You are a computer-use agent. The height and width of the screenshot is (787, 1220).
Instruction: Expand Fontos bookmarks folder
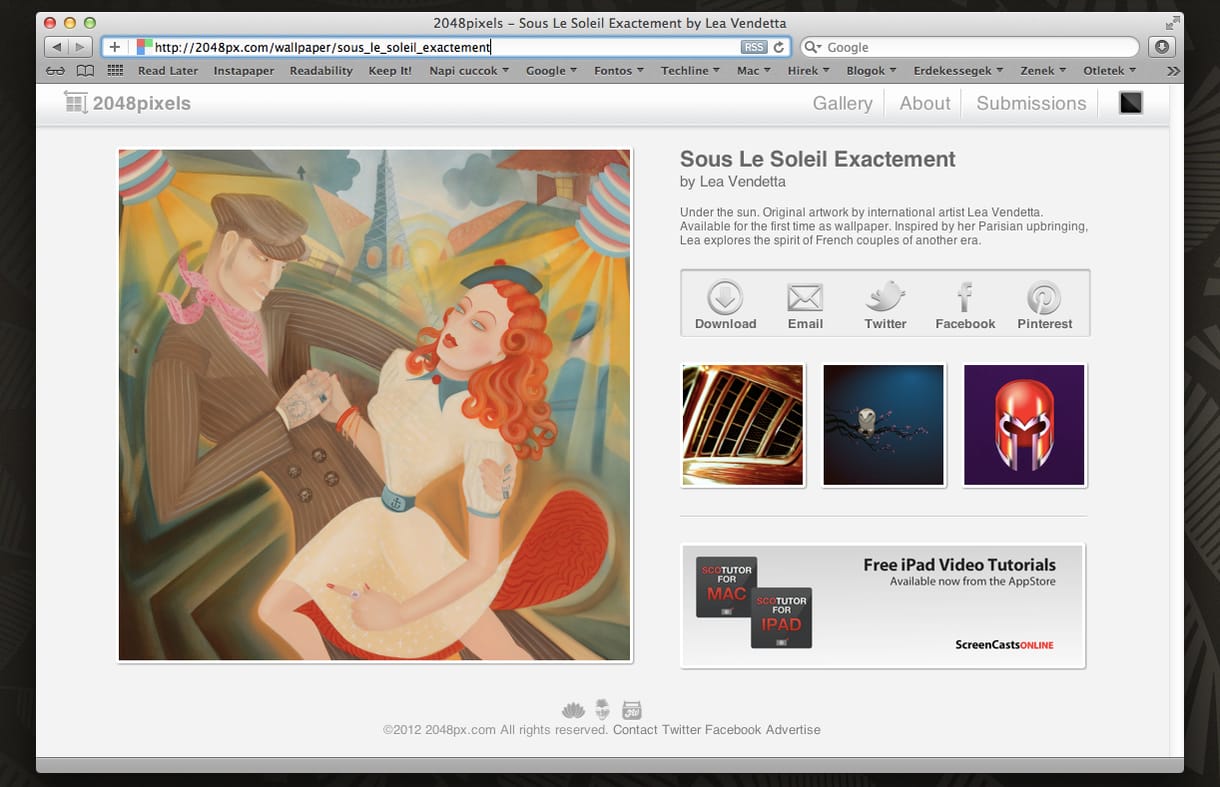[619, 71]
